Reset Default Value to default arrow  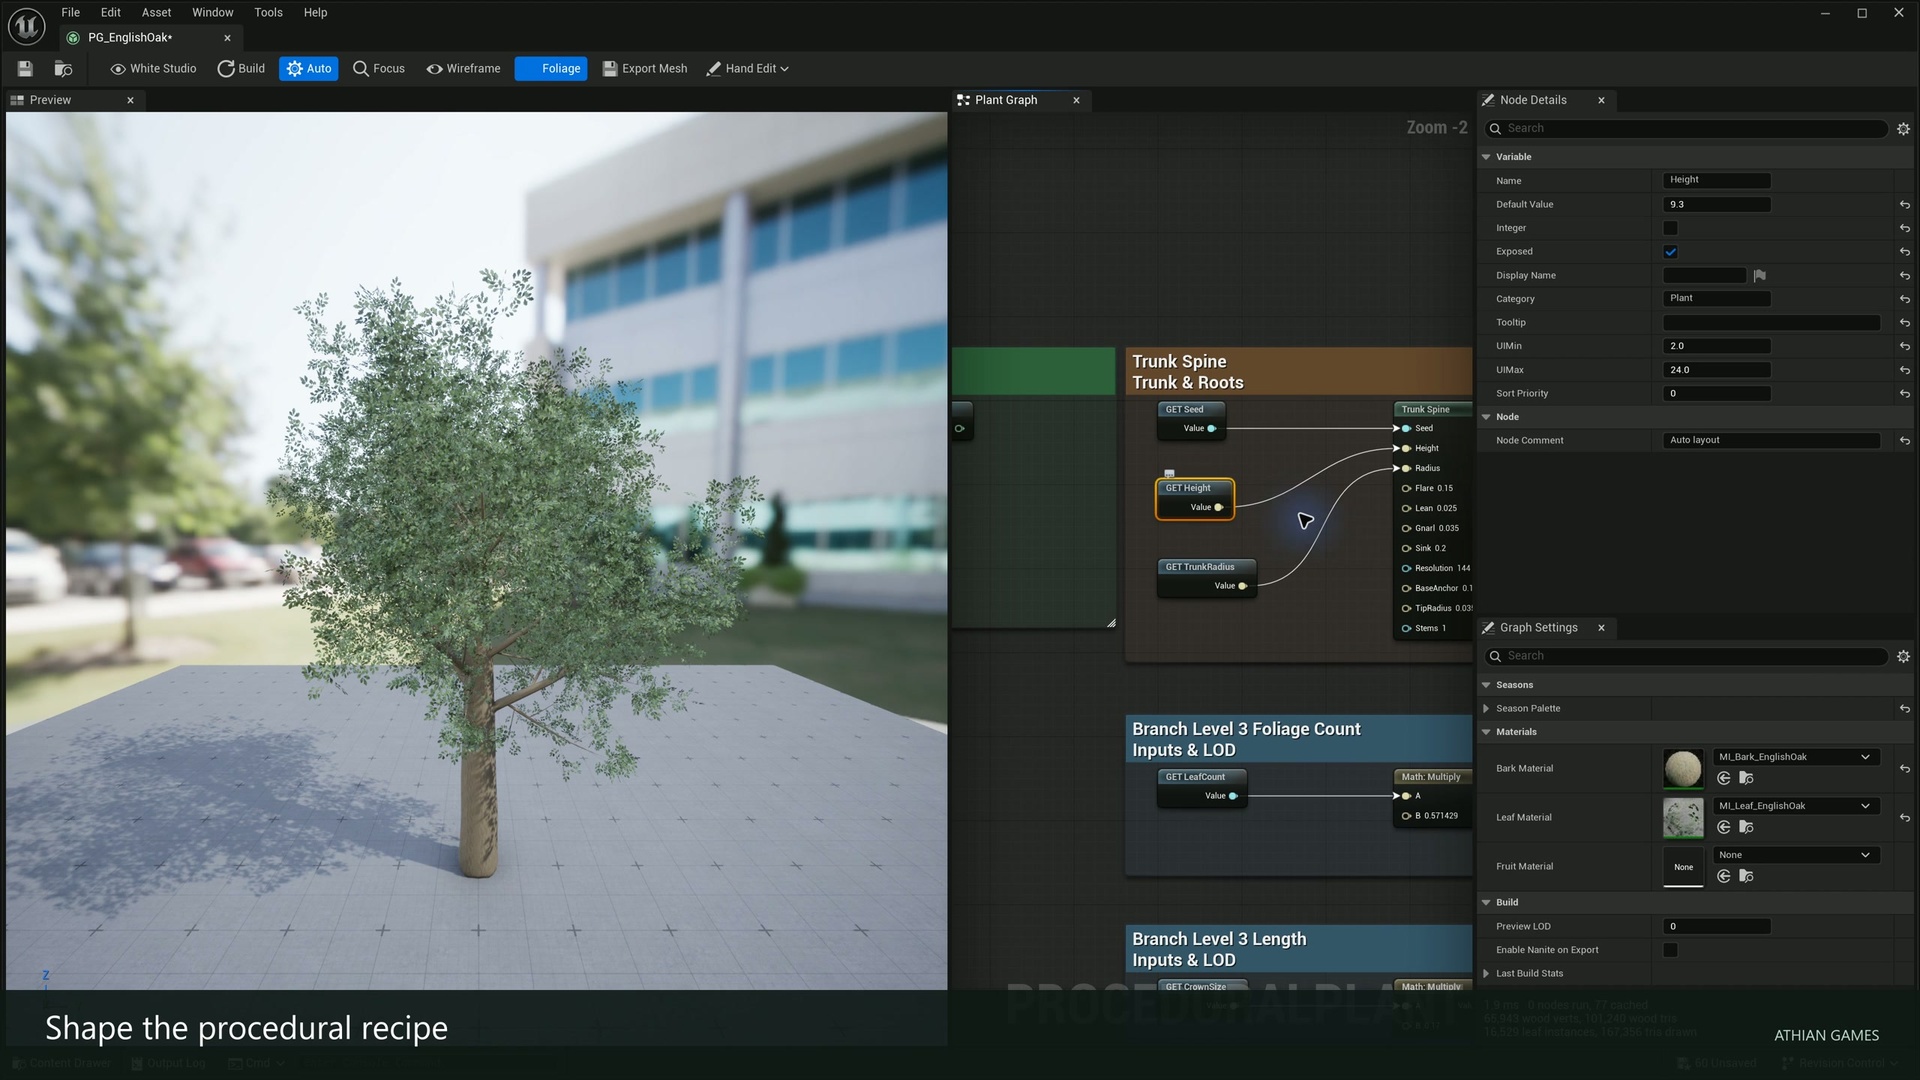(x=1904, y=205)
